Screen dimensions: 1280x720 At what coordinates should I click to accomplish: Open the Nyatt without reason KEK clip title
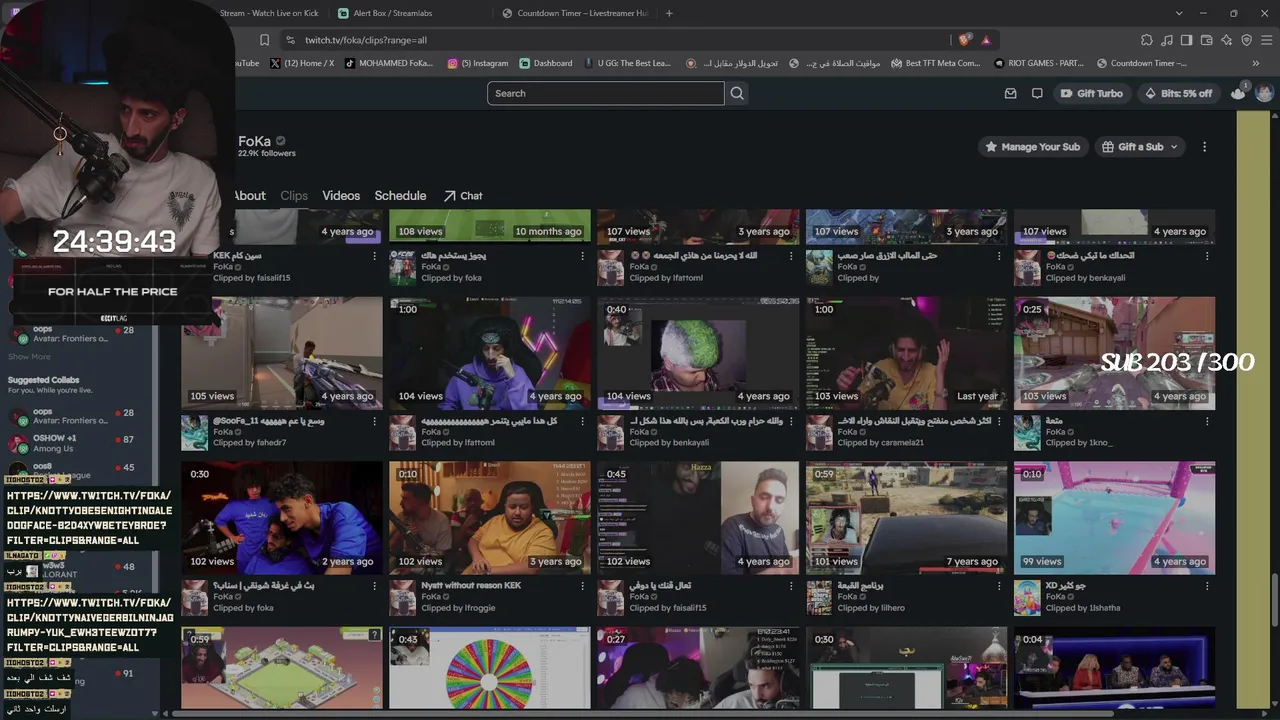(471, 585)
